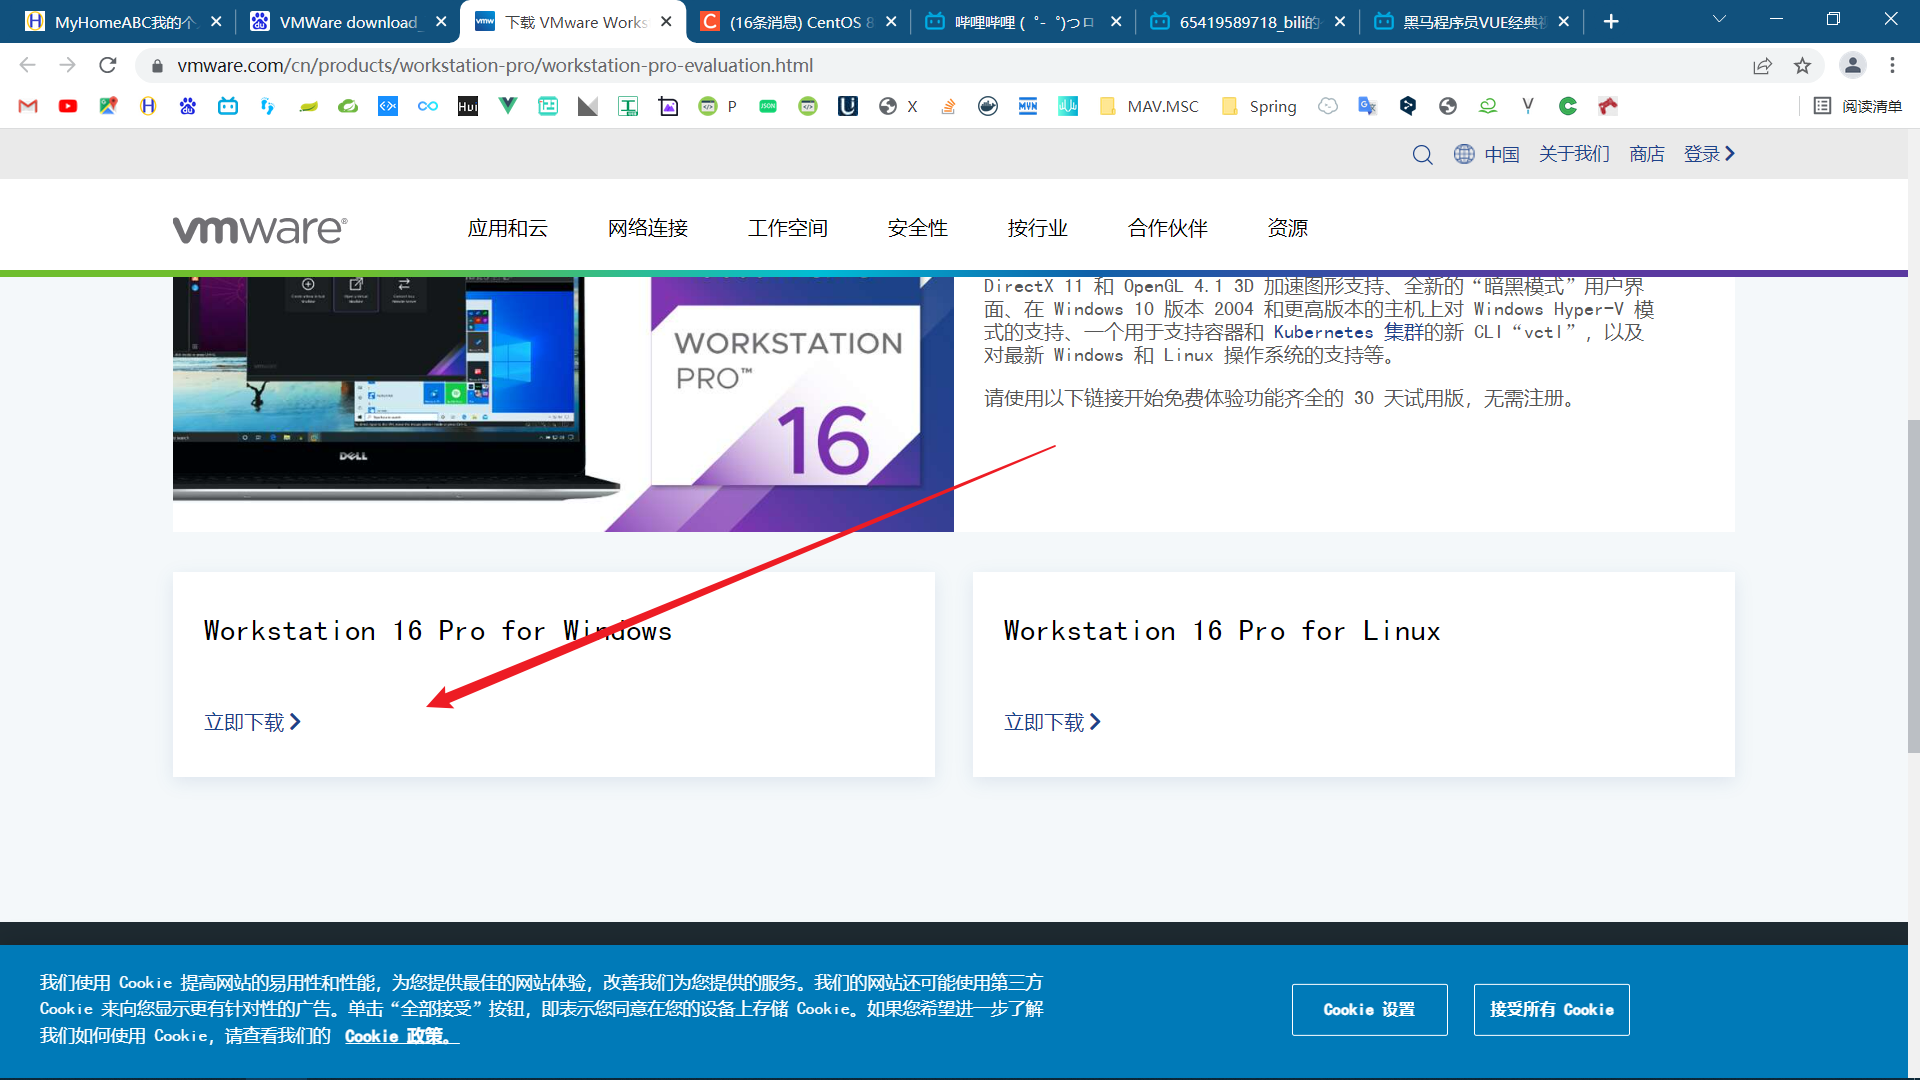Open the black Hui bookmark

pos(468,106)
